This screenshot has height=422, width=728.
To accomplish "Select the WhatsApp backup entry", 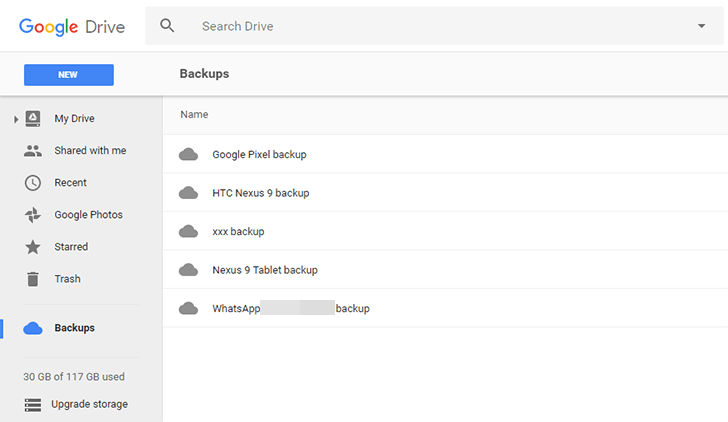I will [x=290, y=309].
